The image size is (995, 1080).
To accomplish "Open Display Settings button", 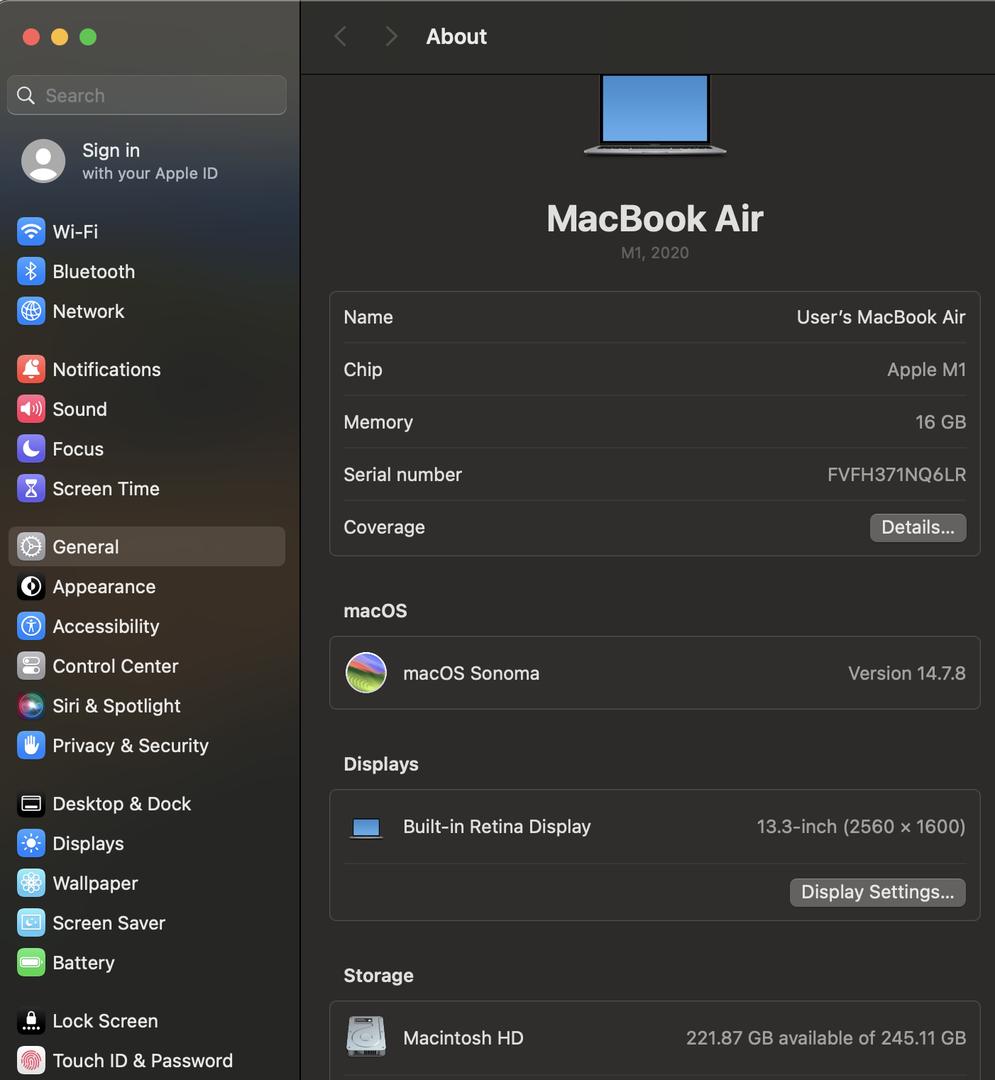I will tap(877, 893).
